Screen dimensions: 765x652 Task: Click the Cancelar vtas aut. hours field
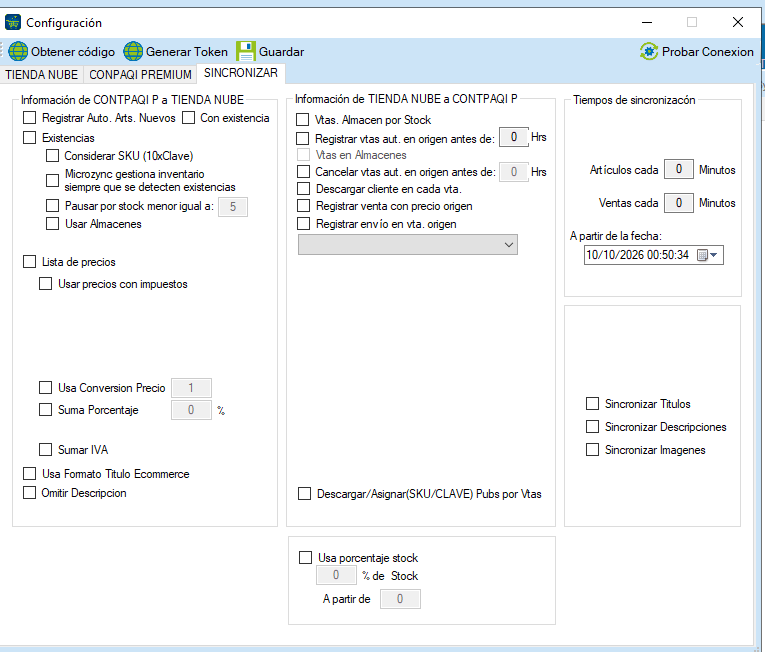click(x=514, y=172)
